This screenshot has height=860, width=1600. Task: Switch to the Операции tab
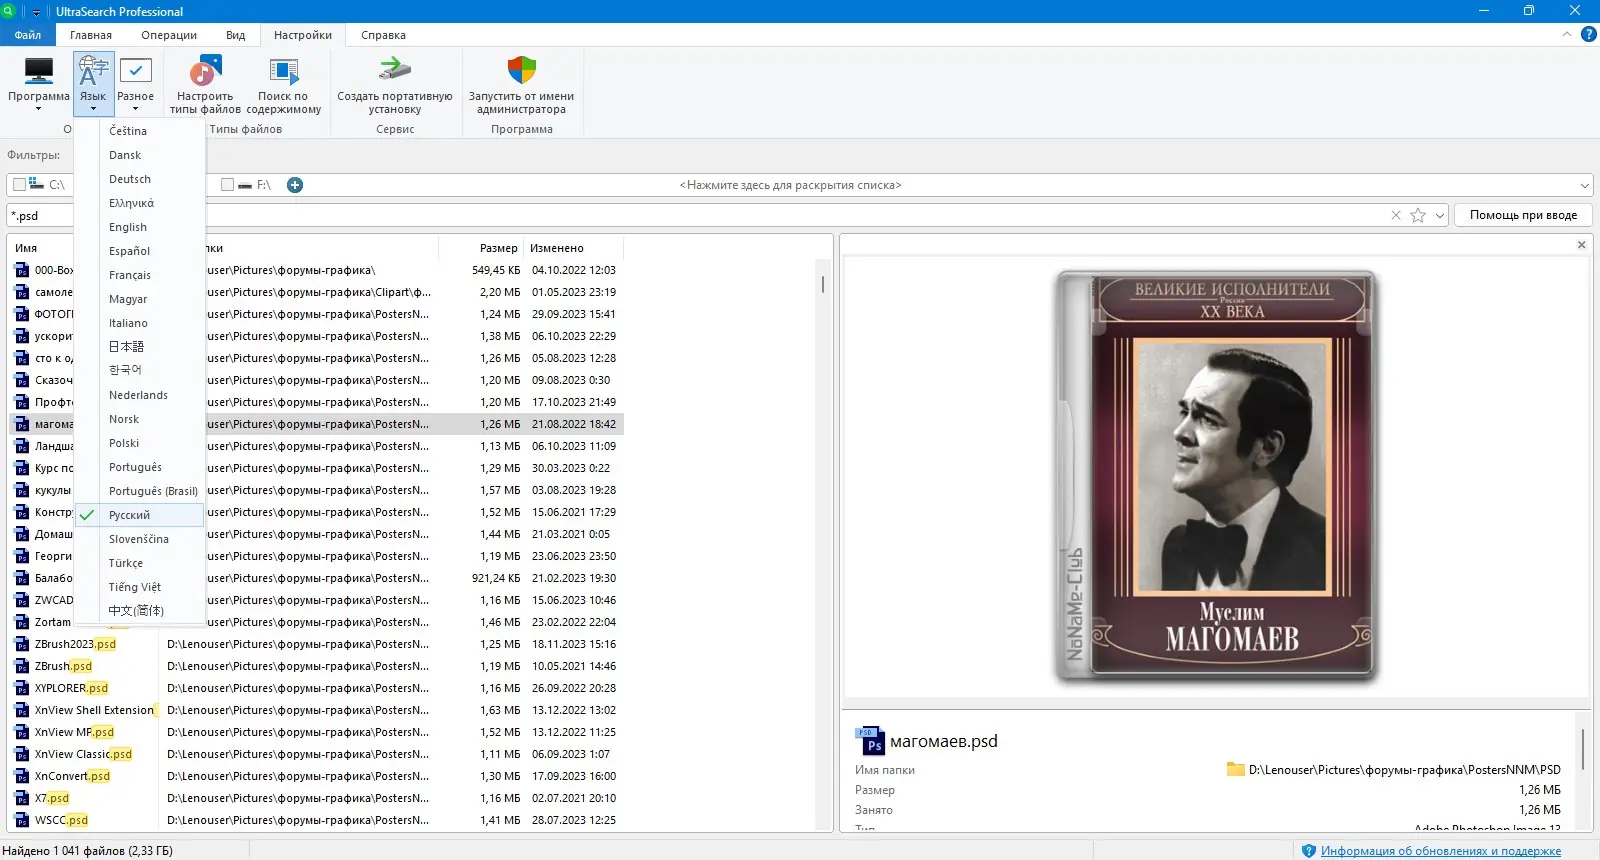169,35
